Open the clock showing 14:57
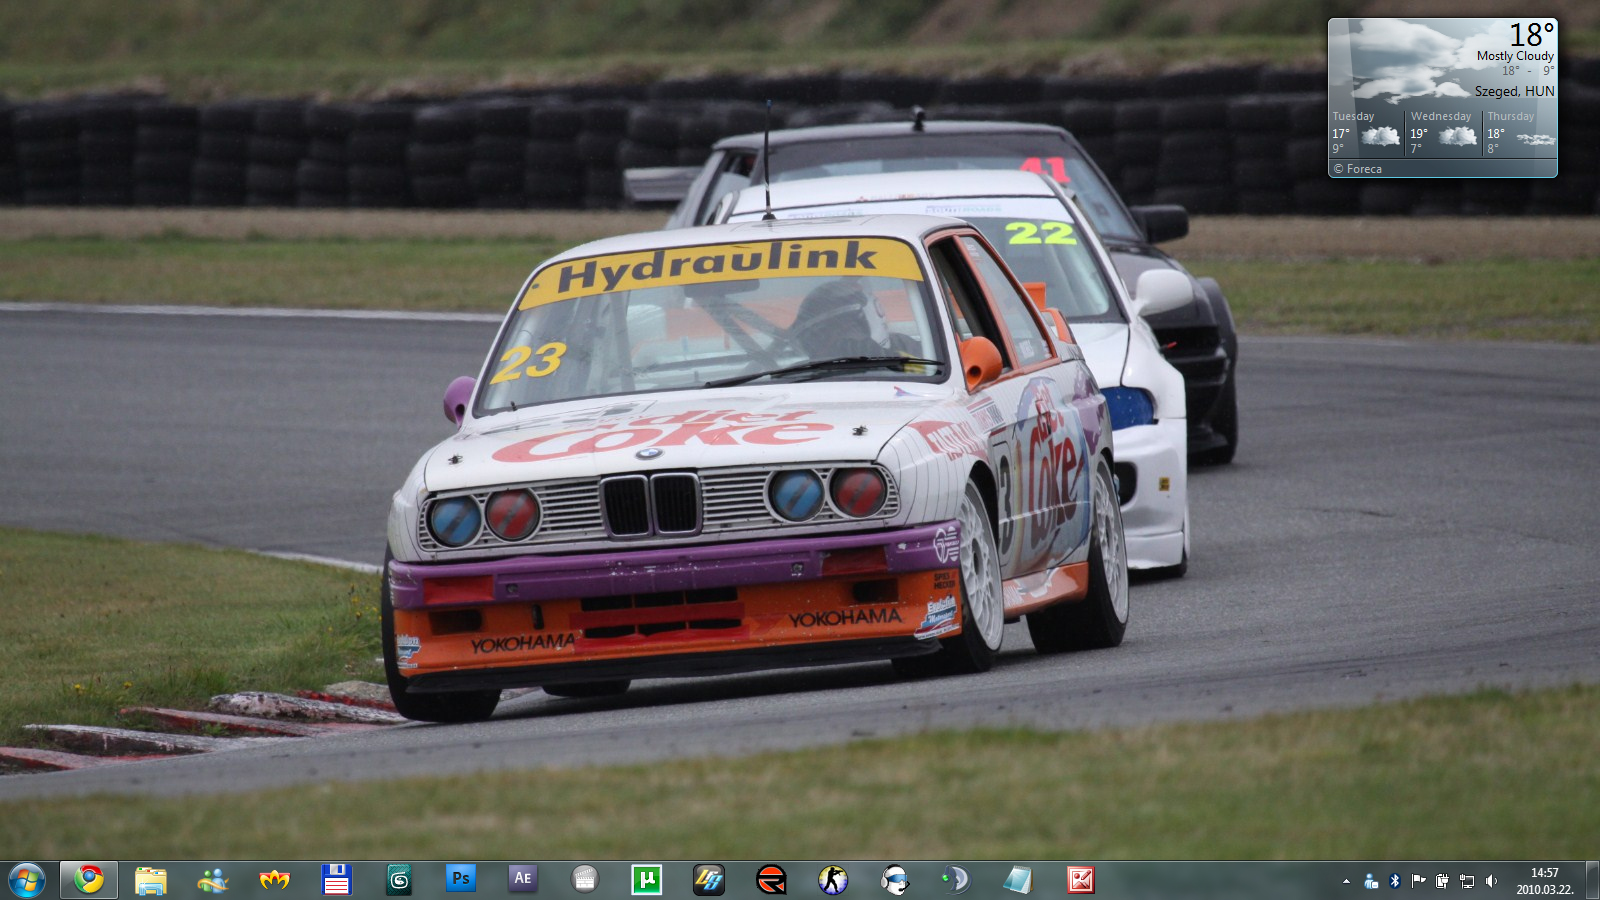This screenshot has height=900, width=1600. [1545, 881]
